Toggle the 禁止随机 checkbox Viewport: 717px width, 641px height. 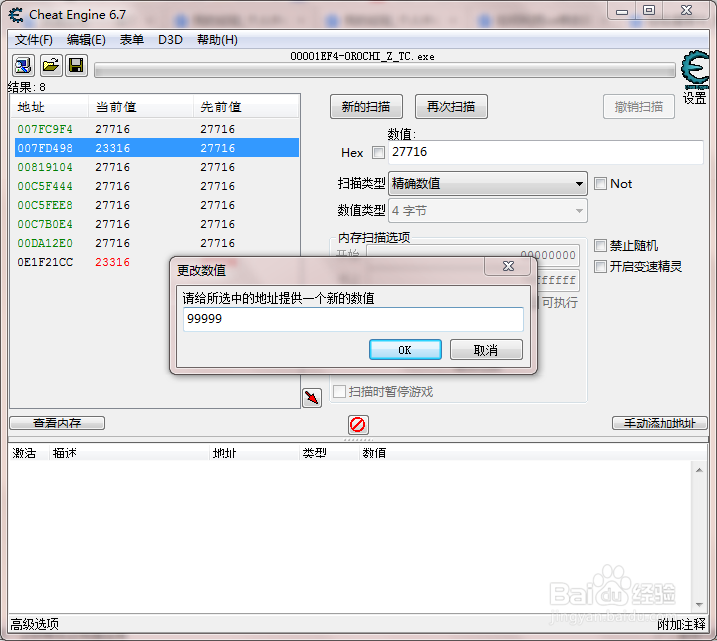coord(600,246)
